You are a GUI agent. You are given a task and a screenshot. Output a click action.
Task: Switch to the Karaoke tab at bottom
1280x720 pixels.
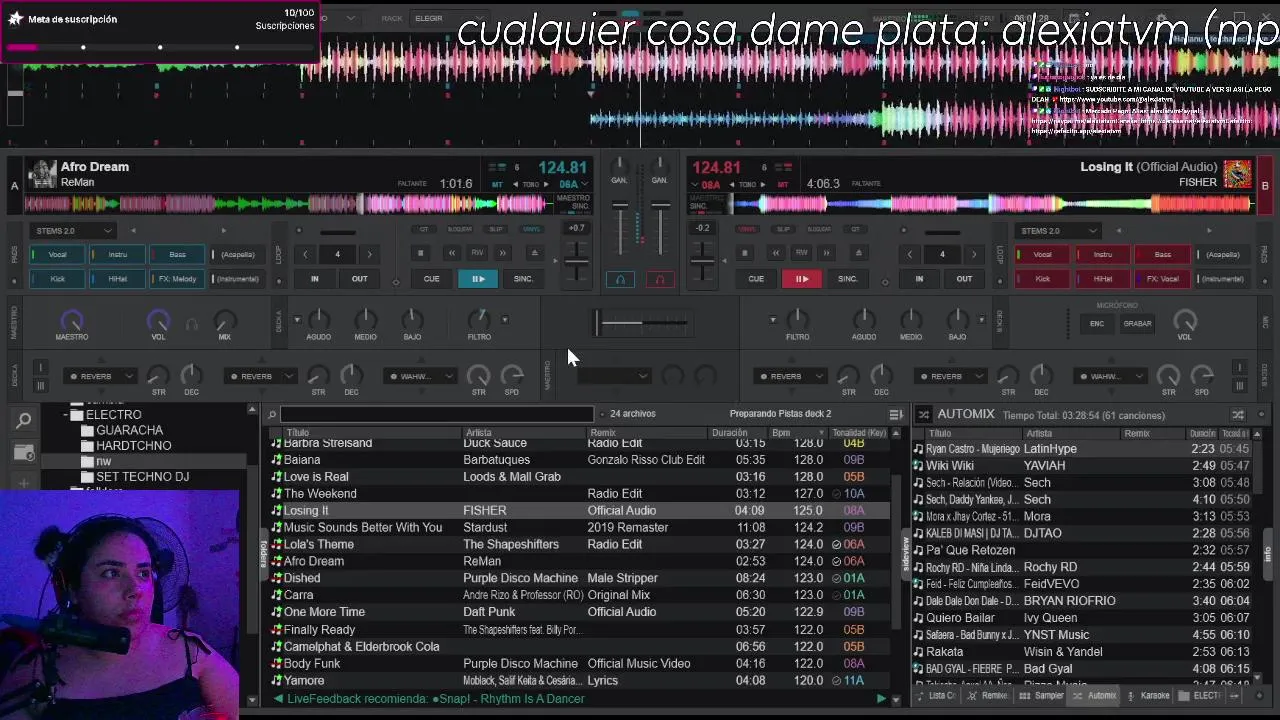(x=1148, y=696)
